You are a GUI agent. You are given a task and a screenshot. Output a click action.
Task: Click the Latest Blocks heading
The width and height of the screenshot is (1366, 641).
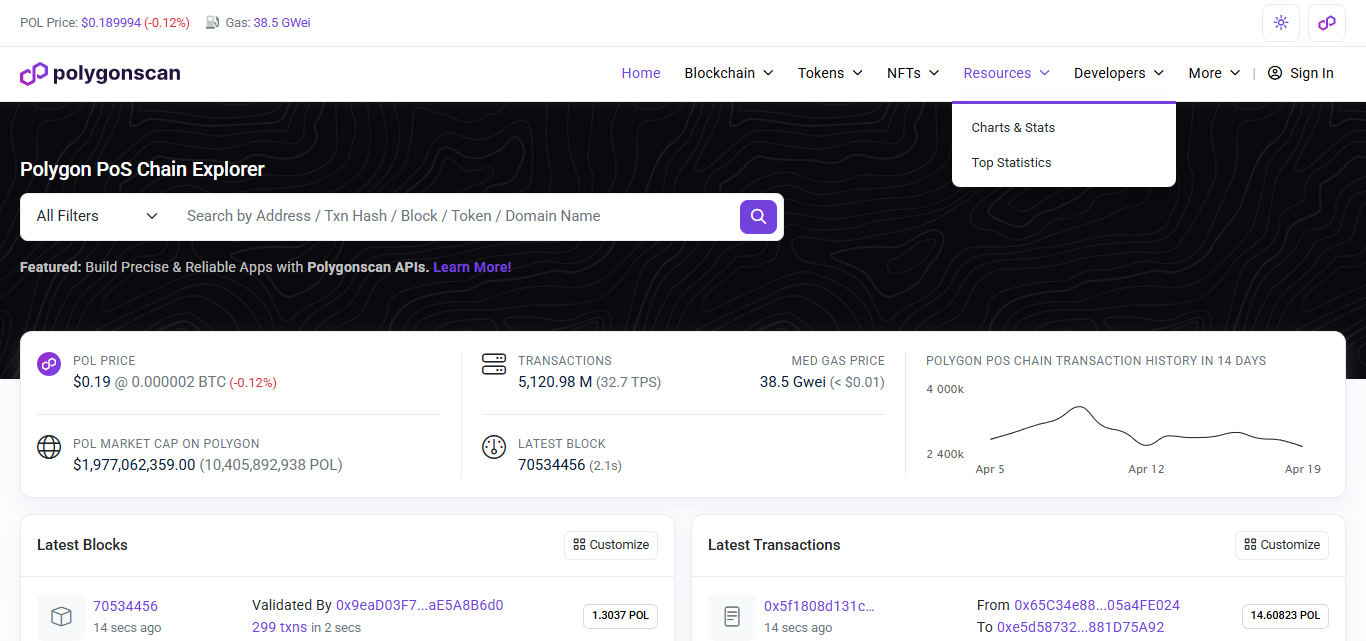tap(82, 545)
